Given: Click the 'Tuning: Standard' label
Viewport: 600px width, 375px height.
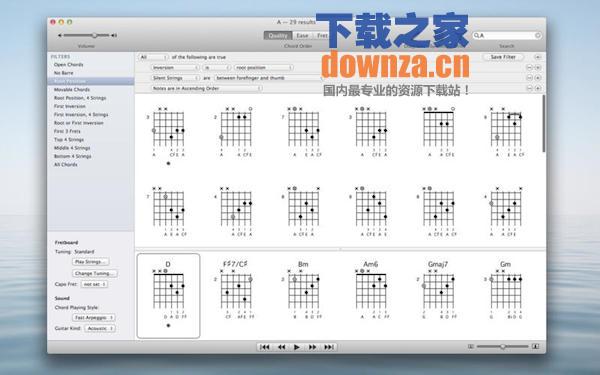Looking at the screenshot, I should 75,252.
